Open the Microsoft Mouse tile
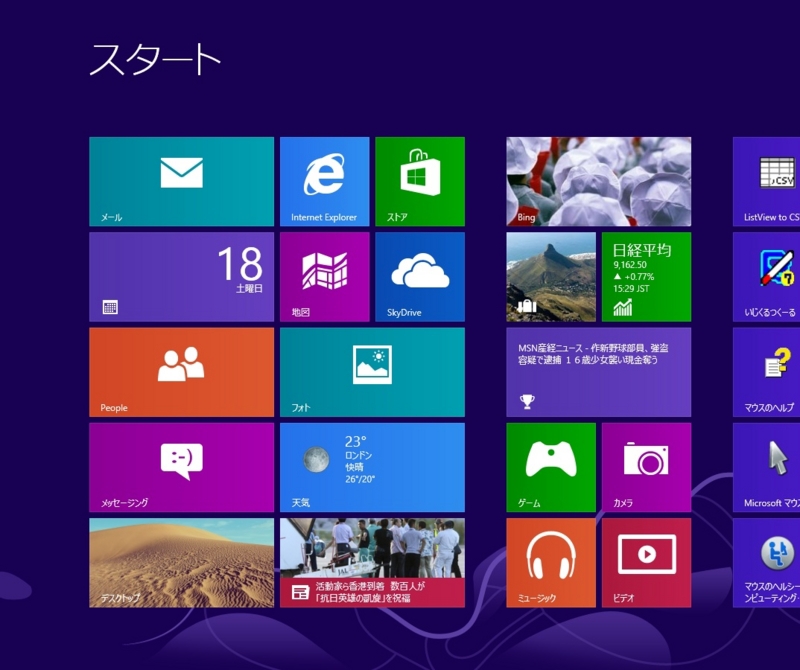The image size is (800, 670). 766,467
